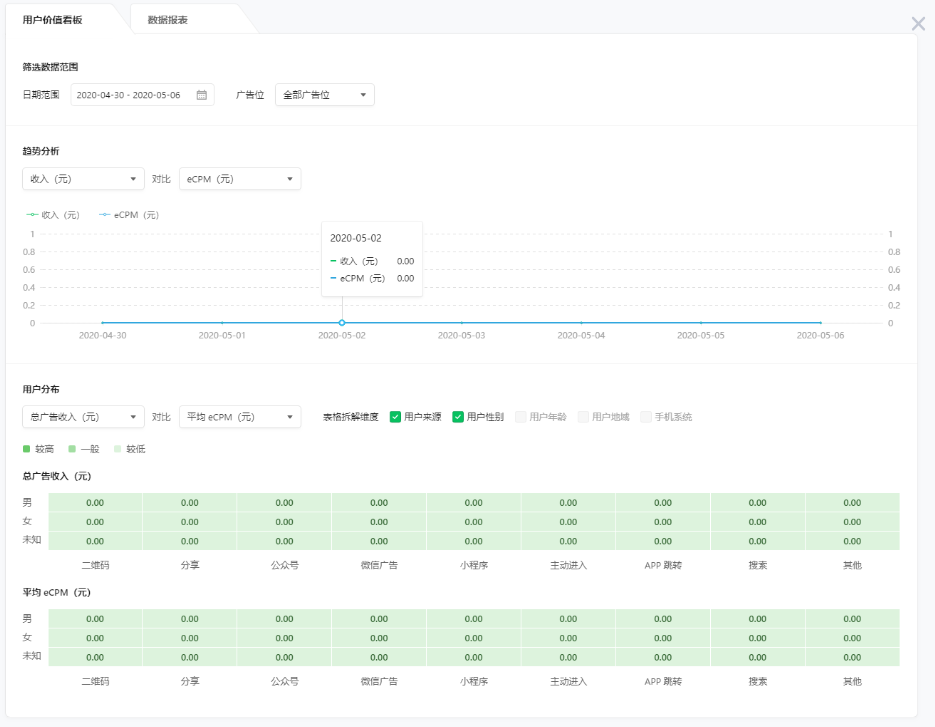Toggle eCPM（元） legend marker in chart

click(105, 215)
